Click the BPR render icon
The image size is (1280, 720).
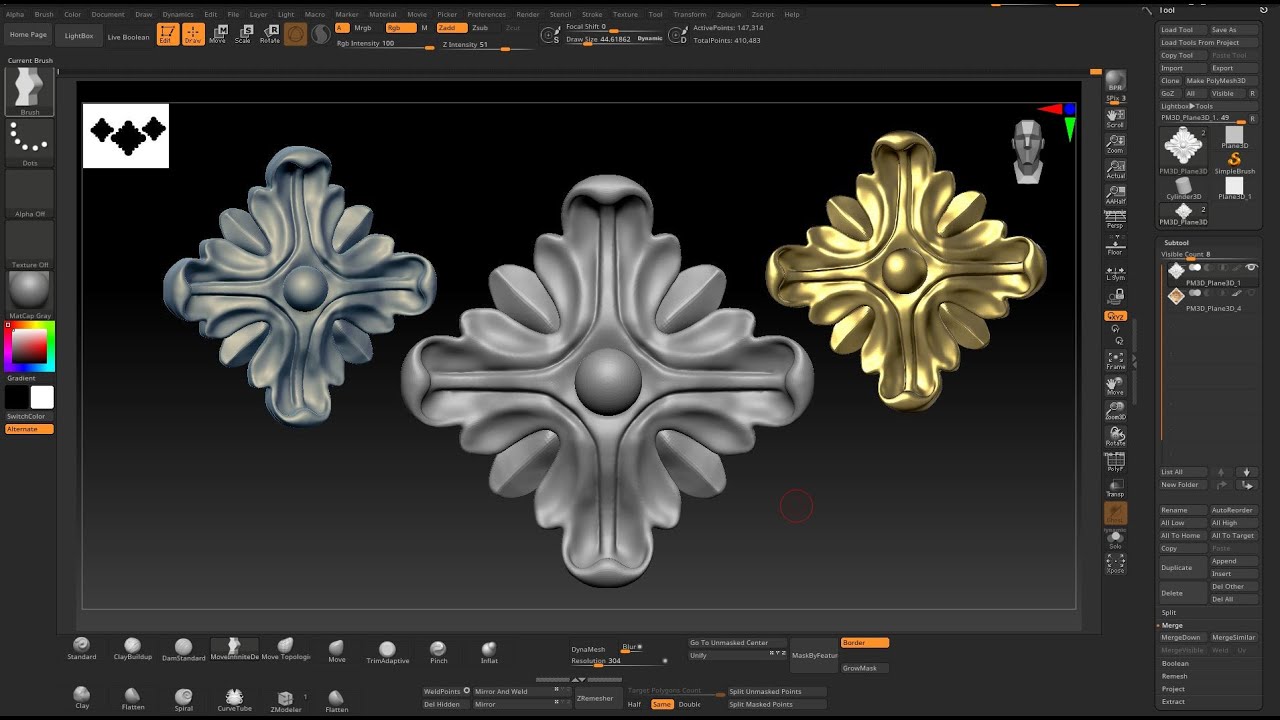point(1115,82)
